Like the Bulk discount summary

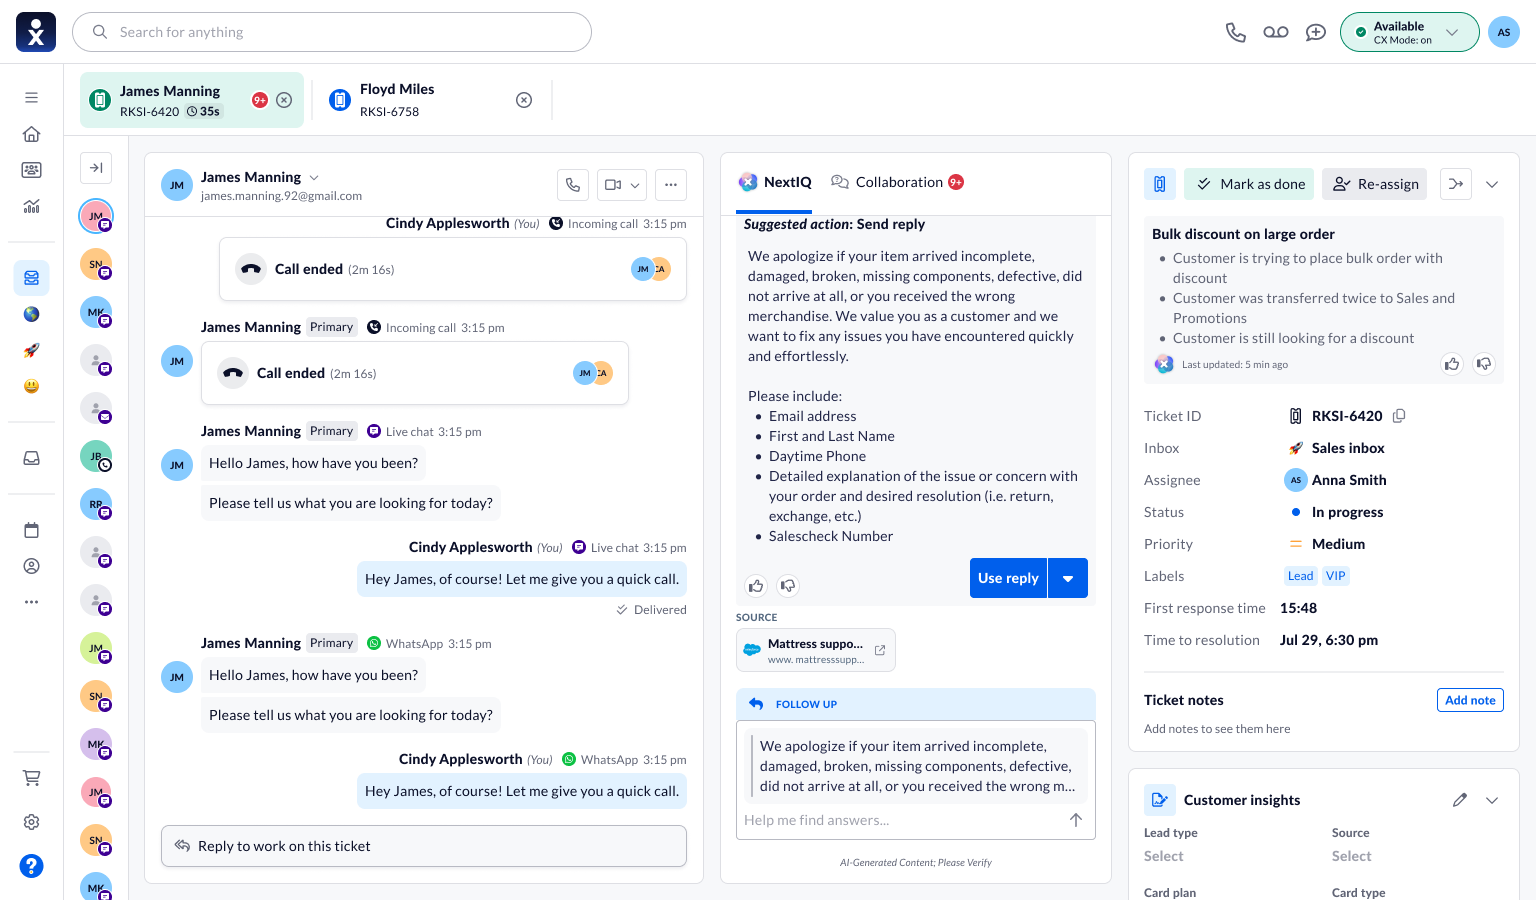coord(1452,364)
